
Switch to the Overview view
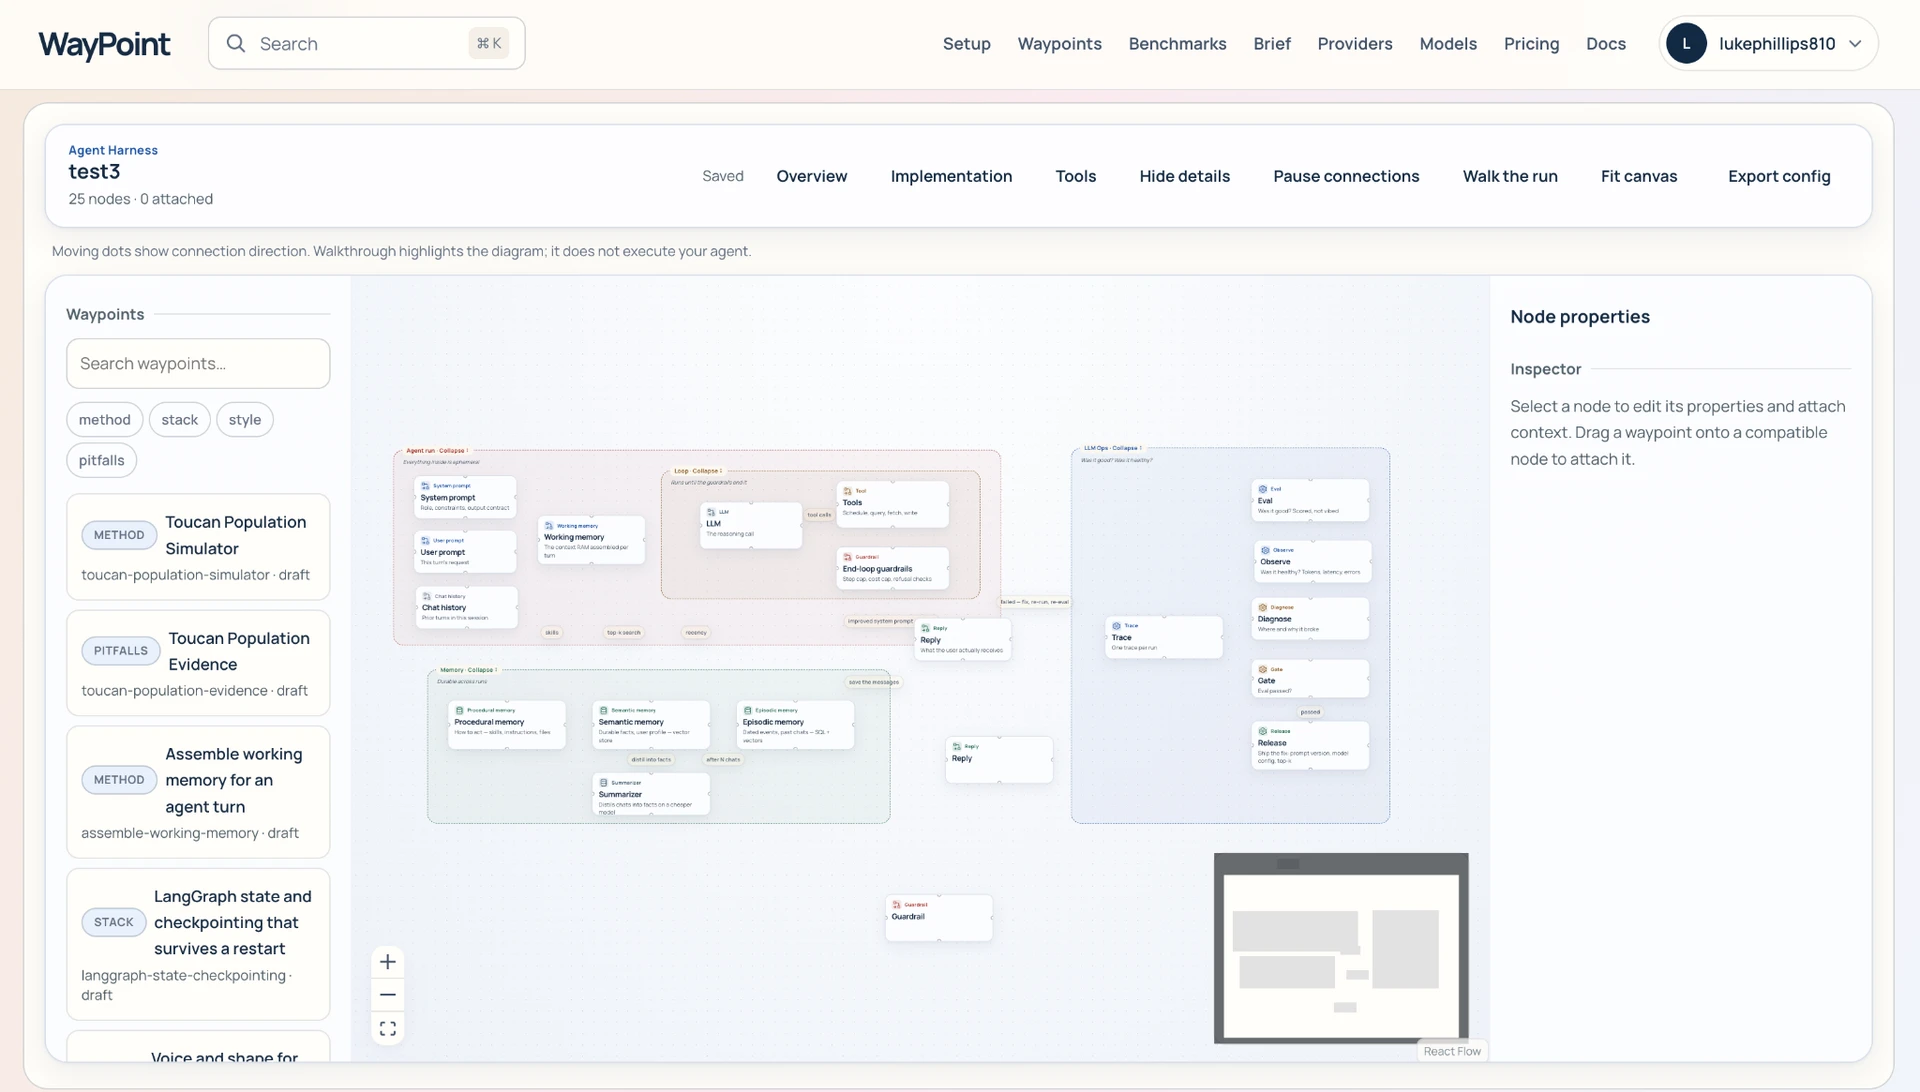tap(811, 176)
